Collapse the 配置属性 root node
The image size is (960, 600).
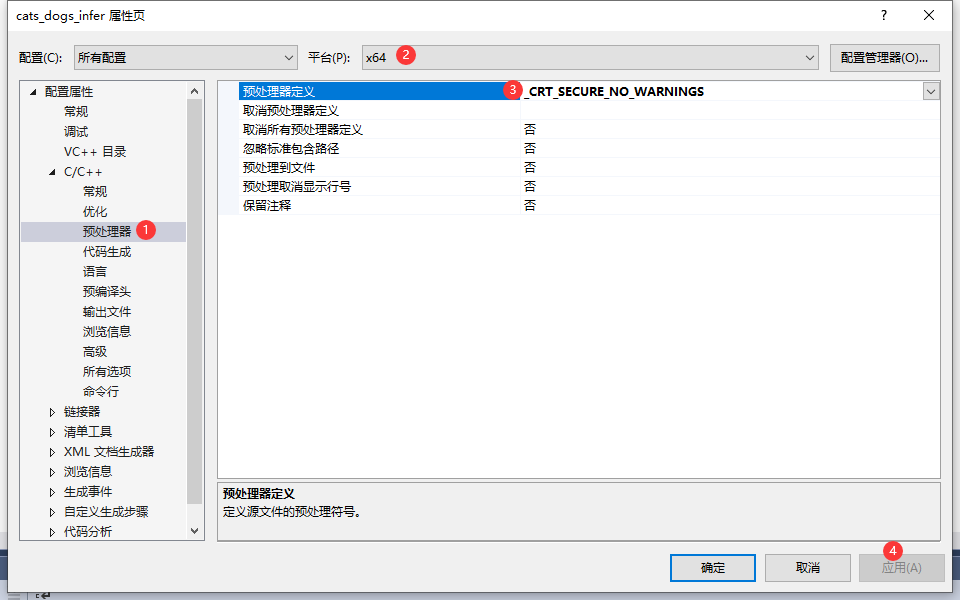[x=33, y=92]
